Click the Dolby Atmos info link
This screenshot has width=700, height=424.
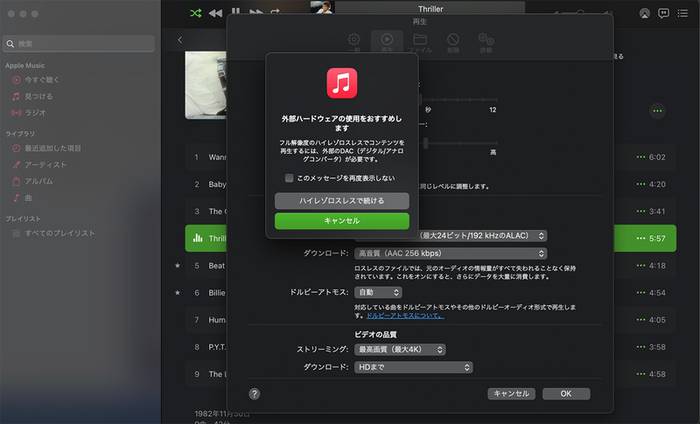pos(405,316)
